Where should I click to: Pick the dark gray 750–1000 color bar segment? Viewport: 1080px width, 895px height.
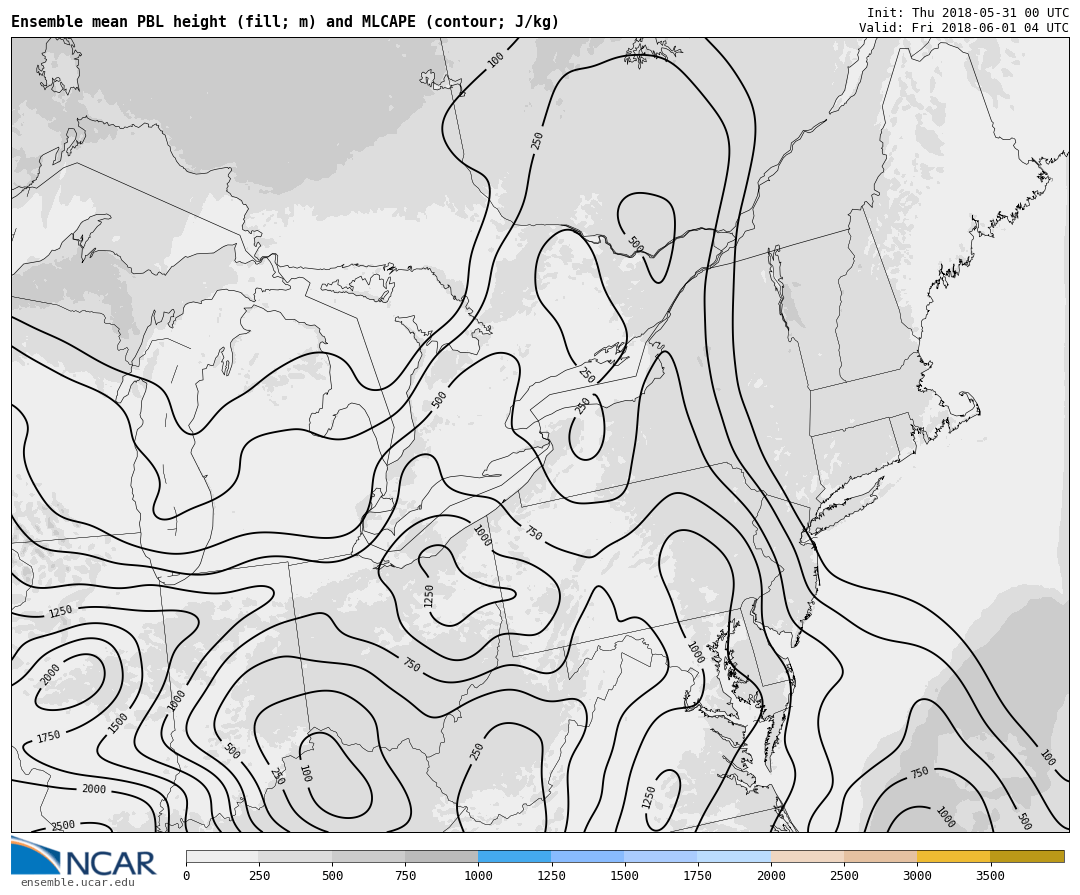(442, 856)
